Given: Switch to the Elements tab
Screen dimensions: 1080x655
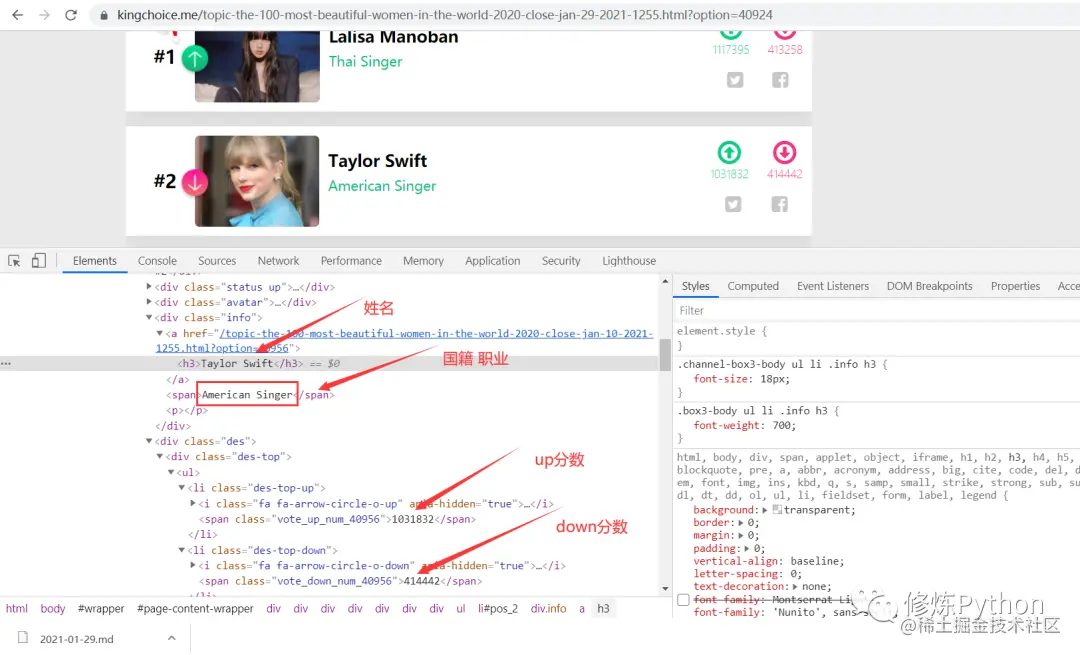Looking at the screenshot, I should tap(94, 261).
